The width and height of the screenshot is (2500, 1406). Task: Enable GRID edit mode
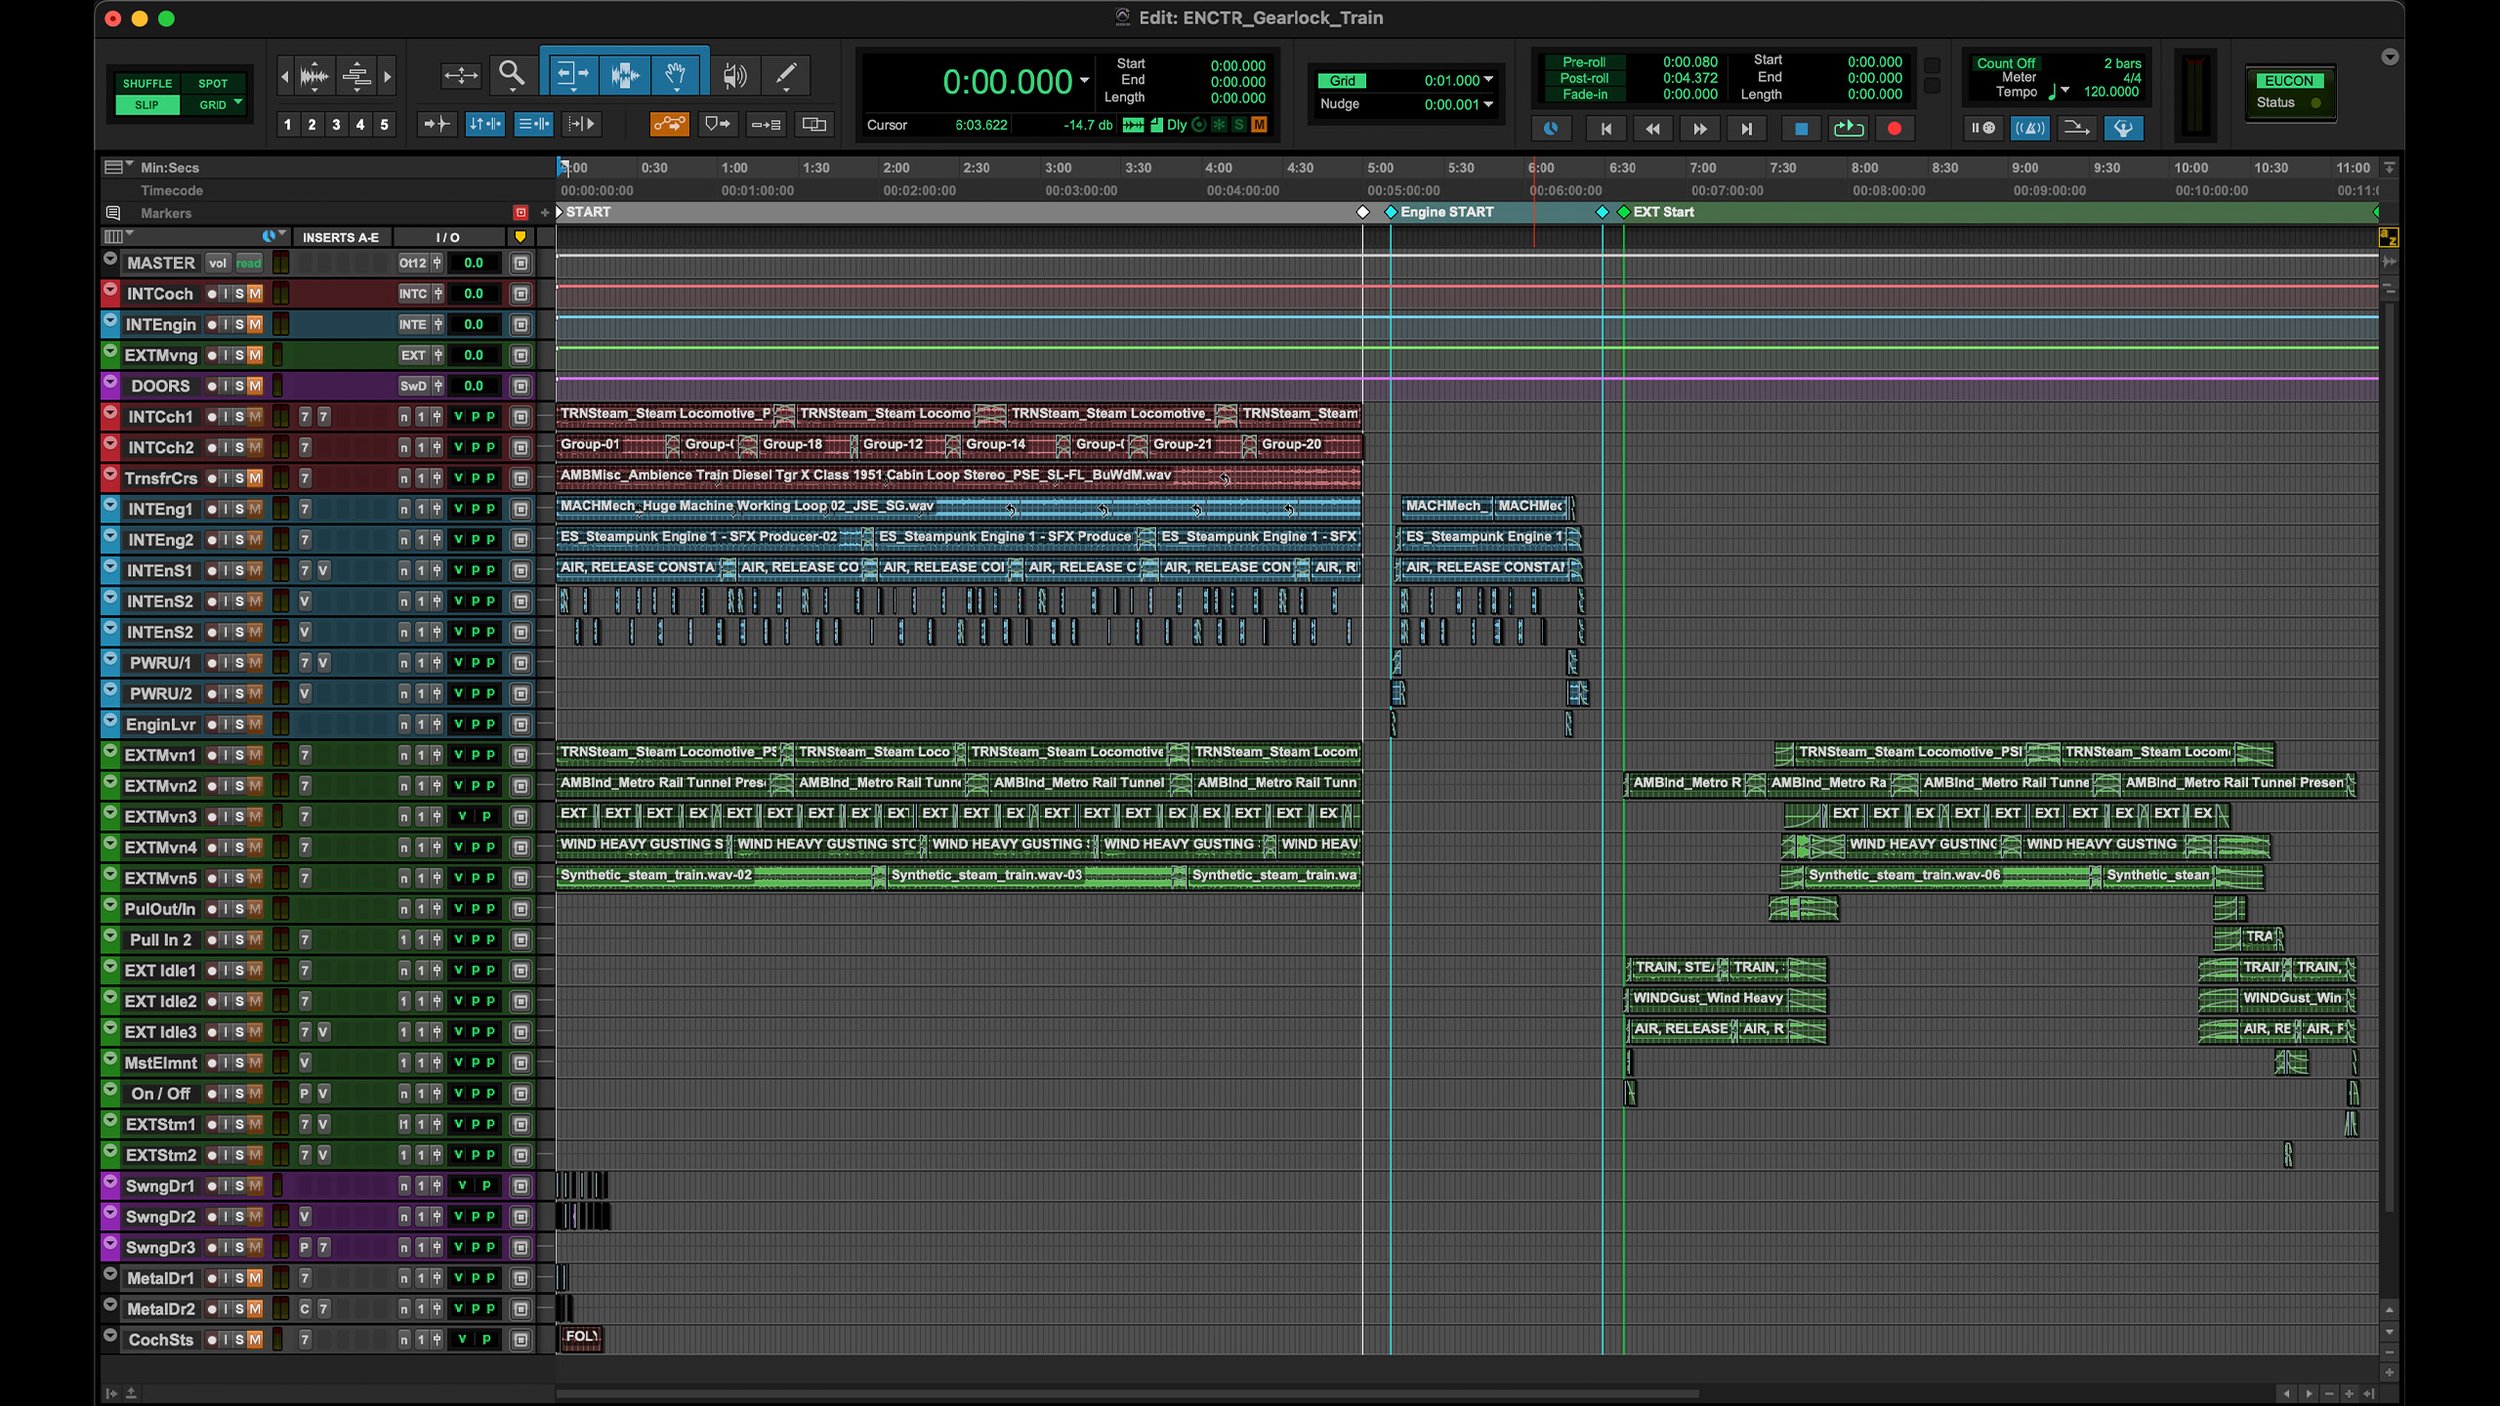pos(212,105)
